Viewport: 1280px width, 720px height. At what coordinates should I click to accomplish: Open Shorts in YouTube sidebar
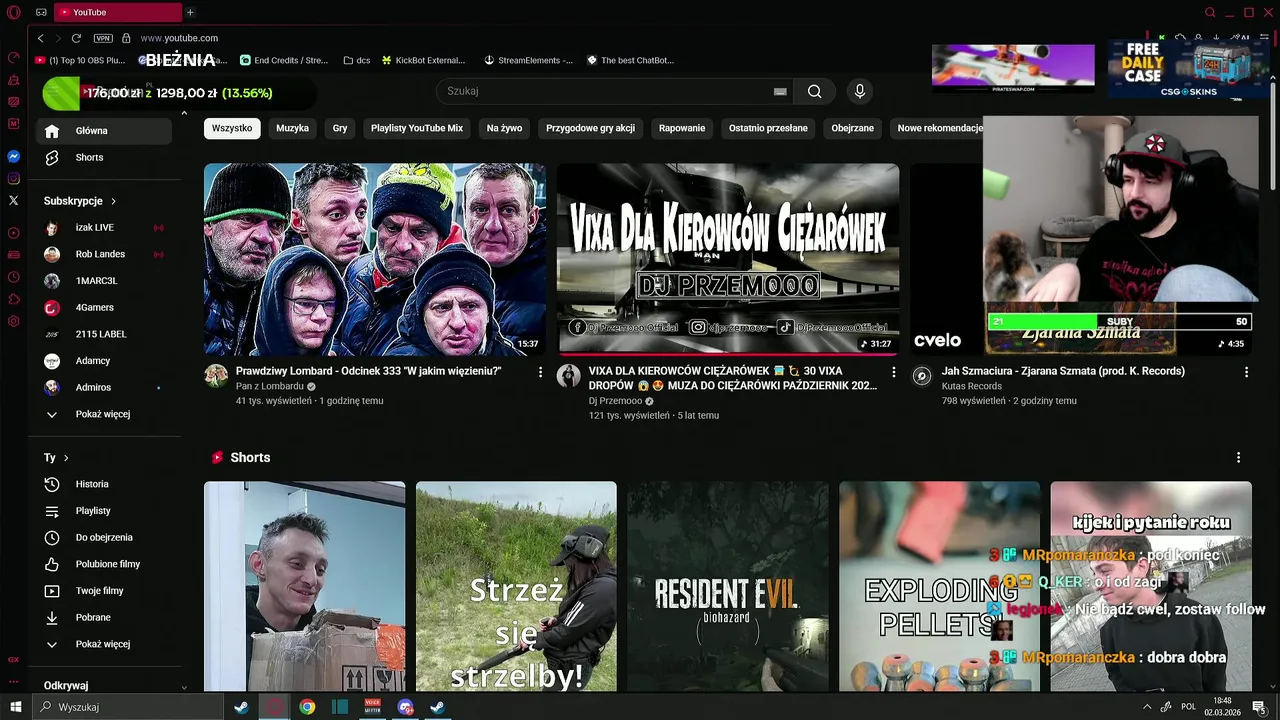[x=104, y=157]
